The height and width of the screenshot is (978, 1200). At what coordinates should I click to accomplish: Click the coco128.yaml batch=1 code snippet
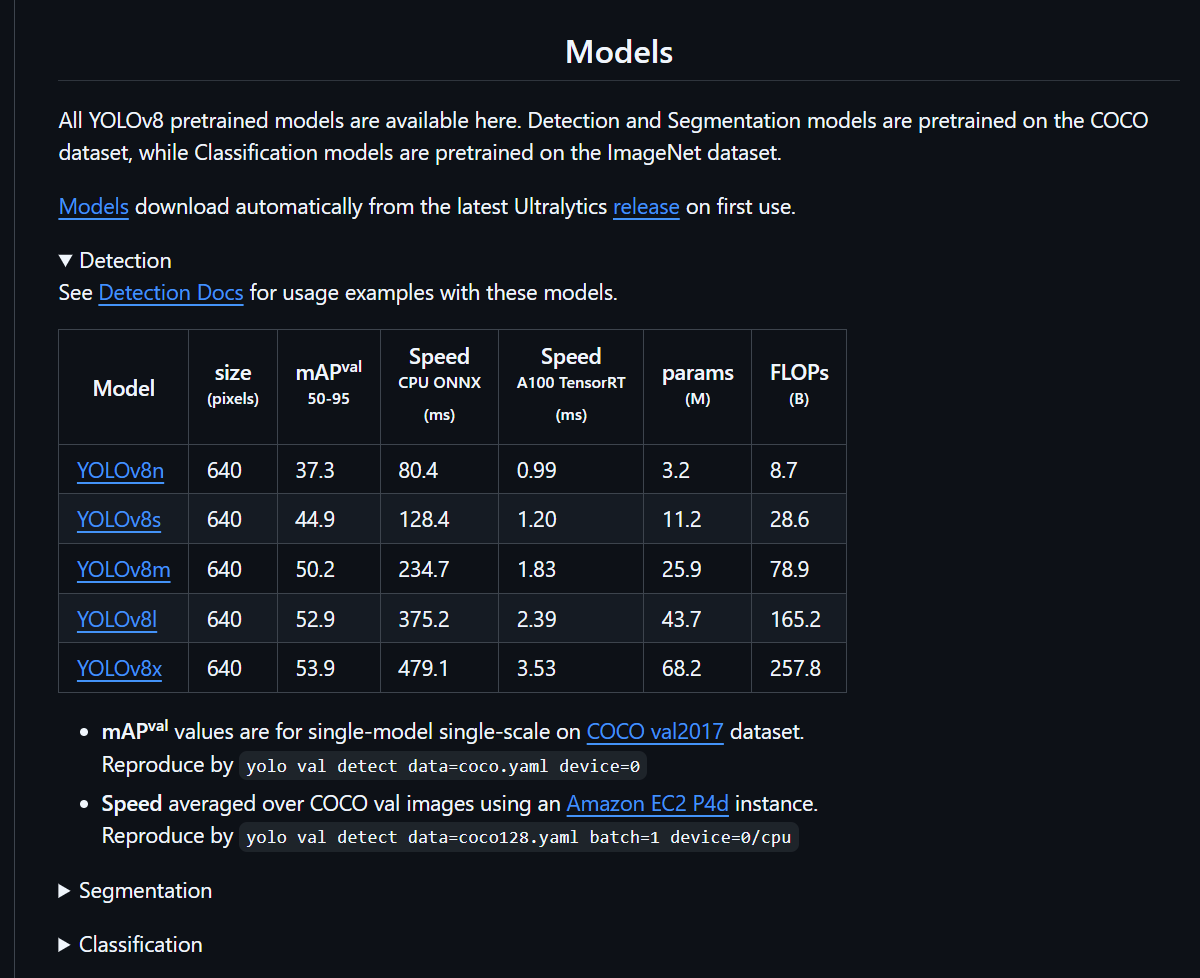pos(518,838)
